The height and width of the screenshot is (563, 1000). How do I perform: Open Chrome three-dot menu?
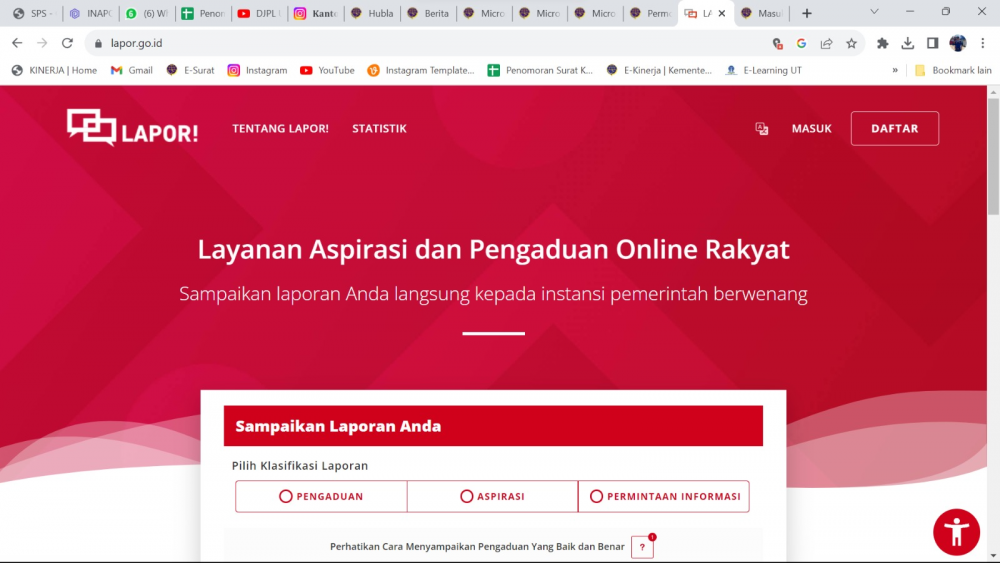pos(983,43)
